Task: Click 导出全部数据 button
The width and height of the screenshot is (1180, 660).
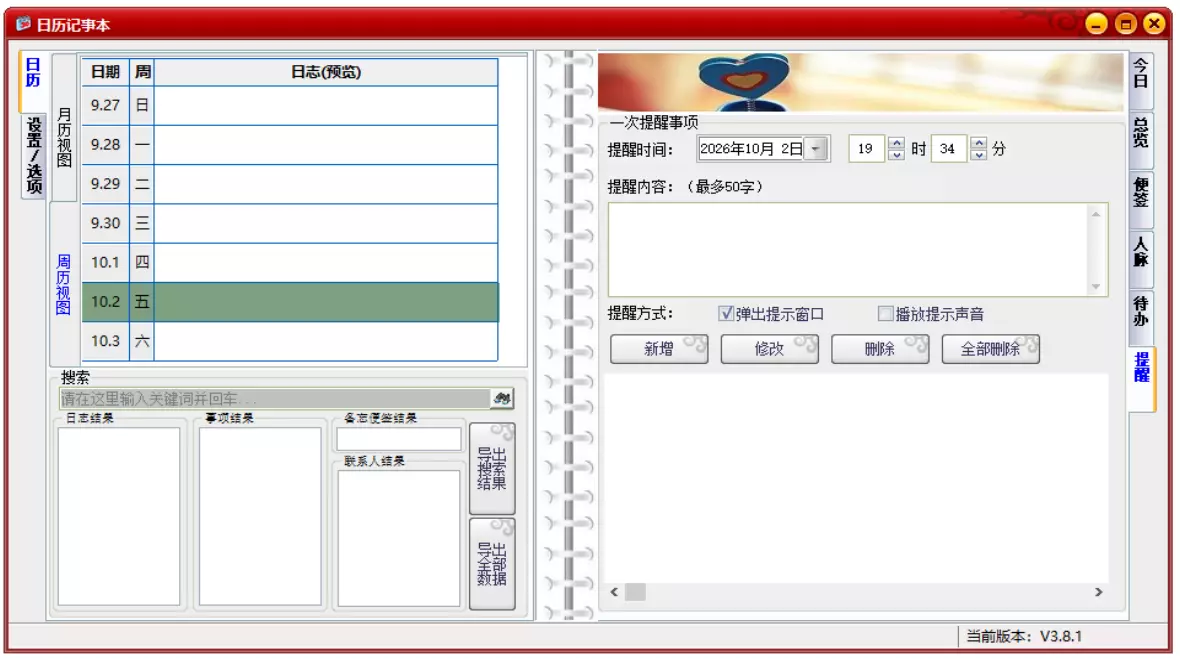Action: [x=492, y=564]
